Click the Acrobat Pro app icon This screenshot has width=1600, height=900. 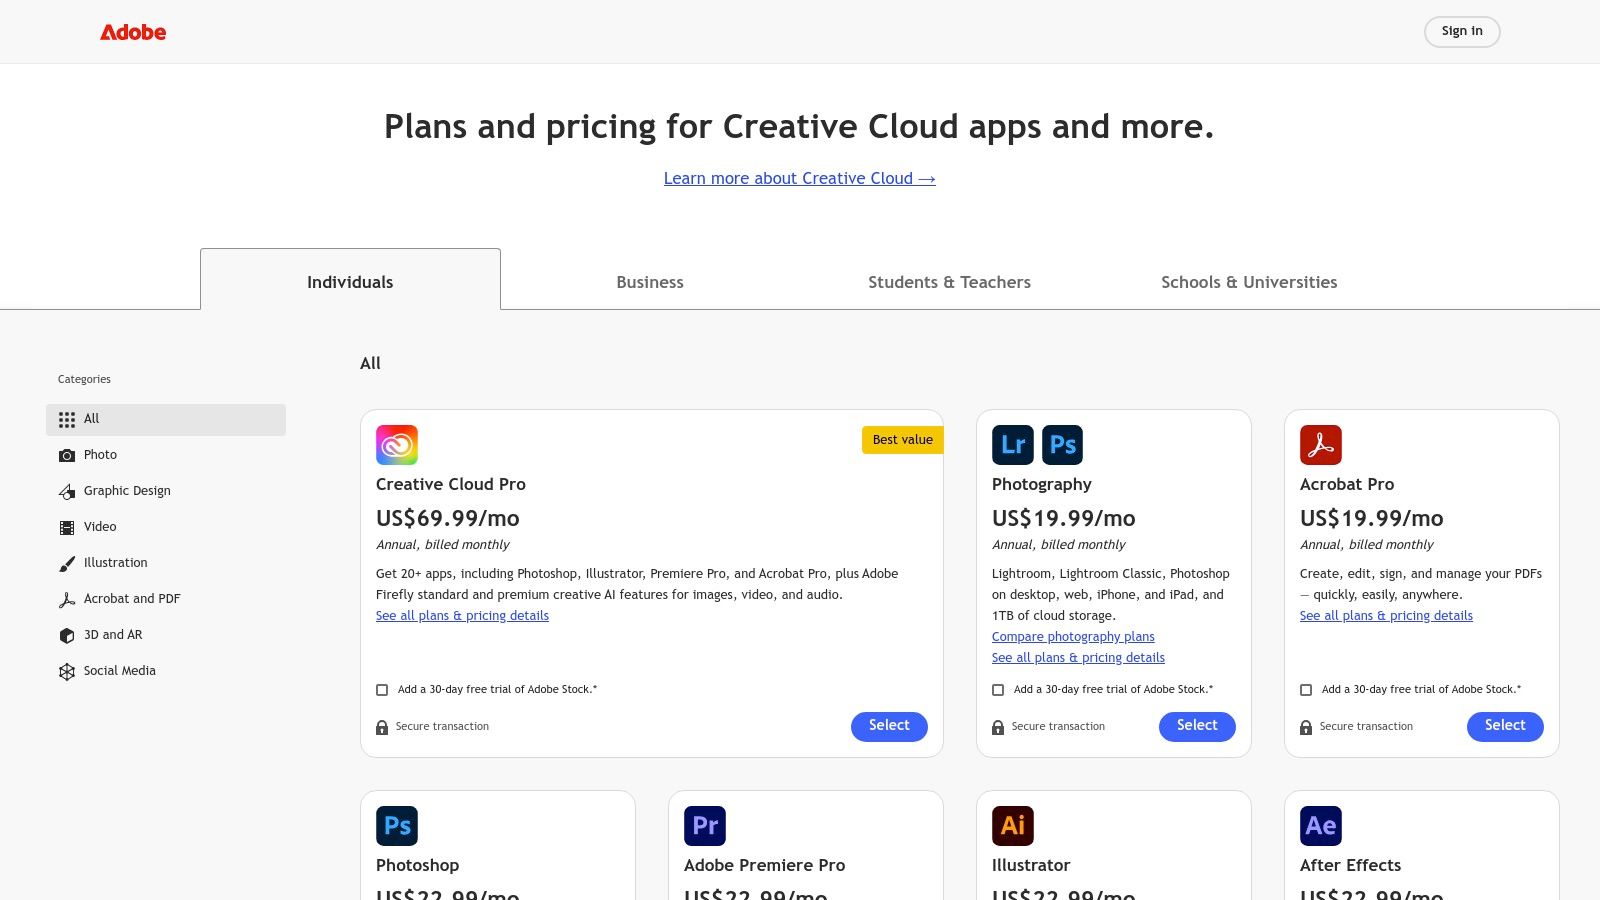point(1321,445)
